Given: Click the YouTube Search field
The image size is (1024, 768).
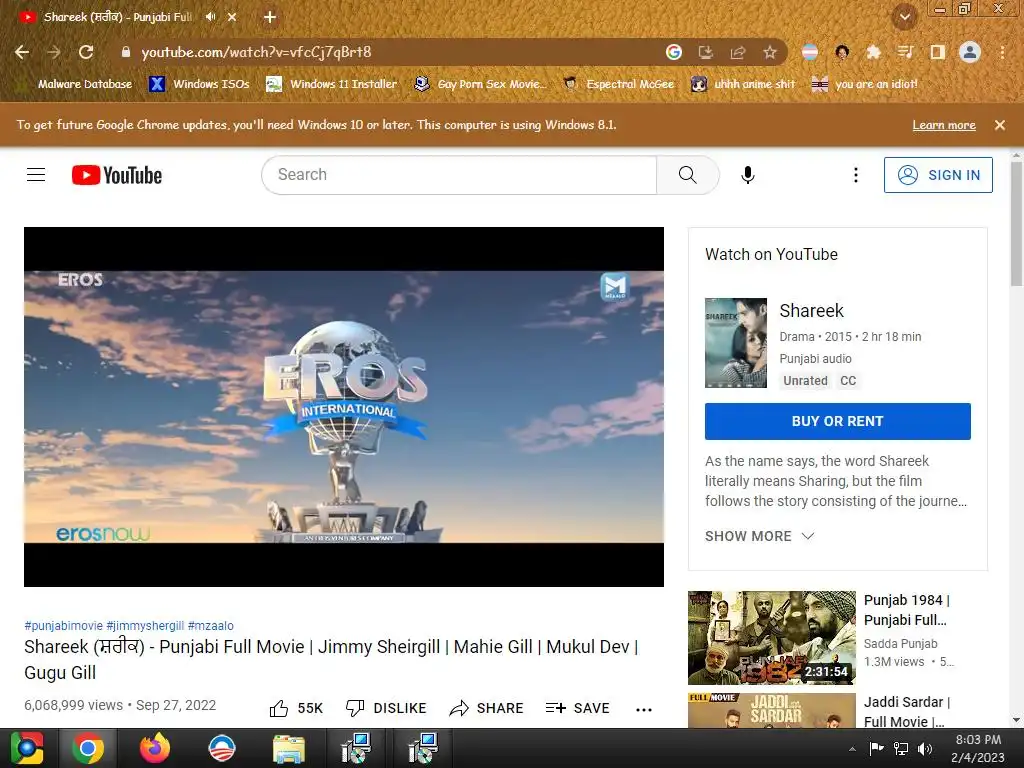Looking at the screenshot, I should coord(459,175).
